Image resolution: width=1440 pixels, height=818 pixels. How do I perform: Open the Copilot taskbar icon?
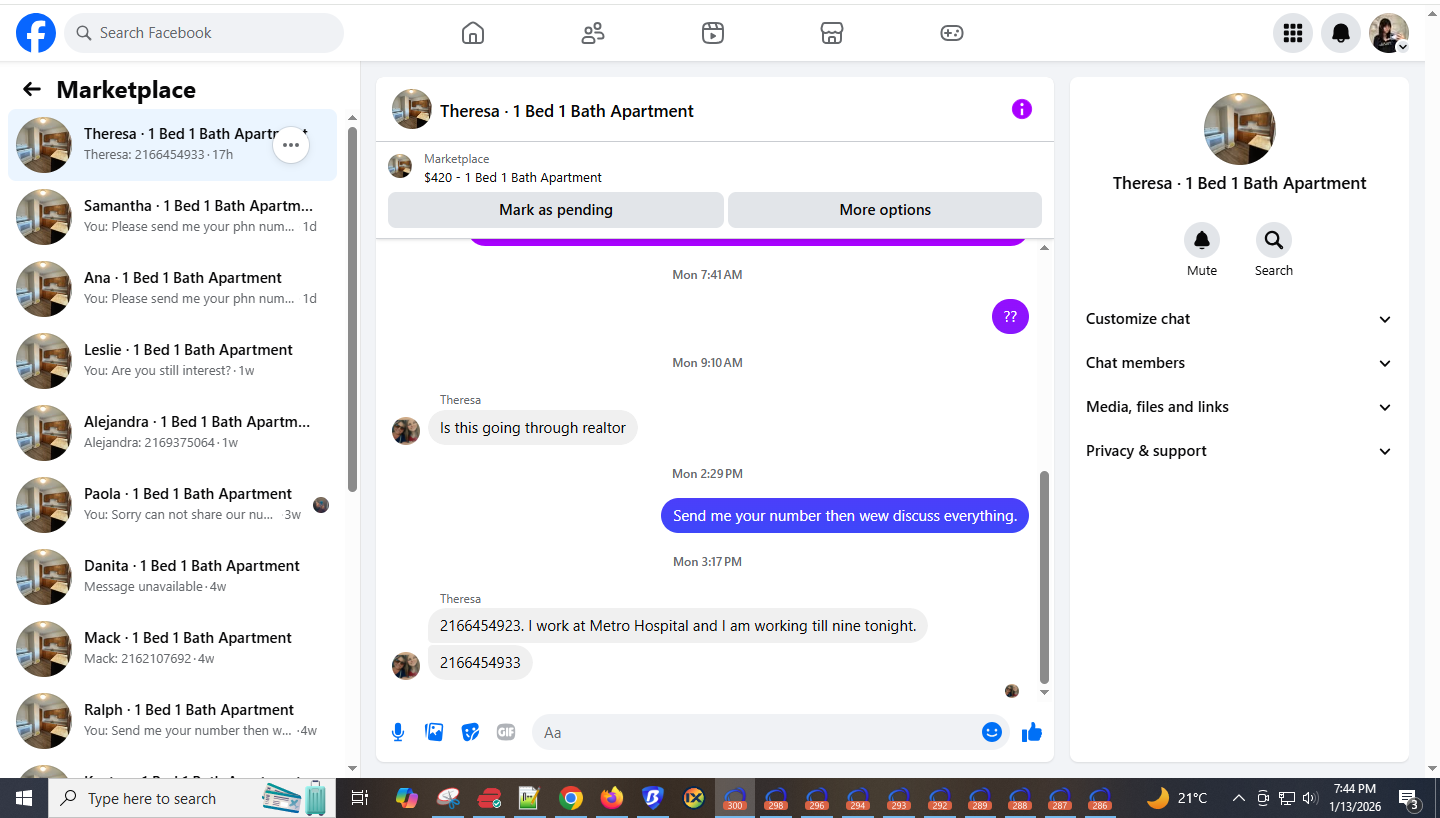(x=407, y=798)
